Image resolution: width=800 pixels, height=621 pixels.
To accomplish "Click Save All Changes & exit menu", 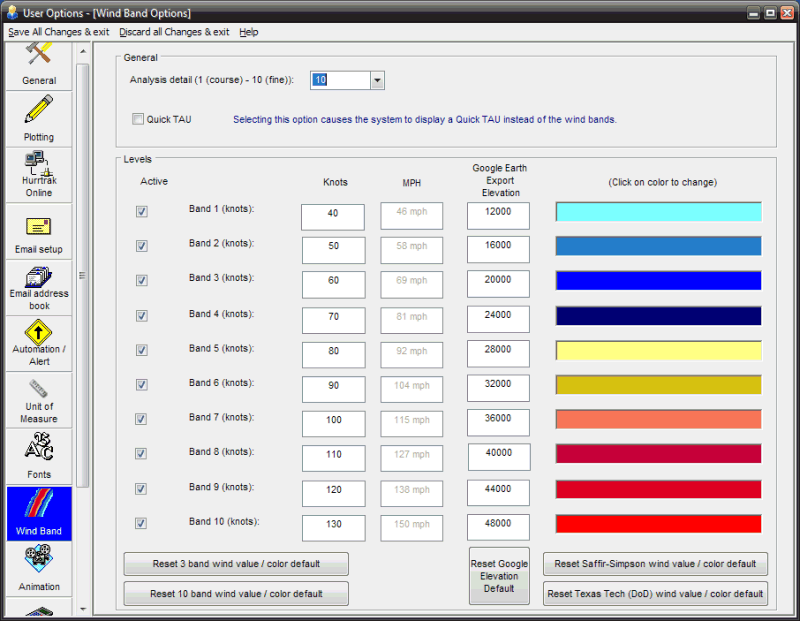I will pos(58,32).
